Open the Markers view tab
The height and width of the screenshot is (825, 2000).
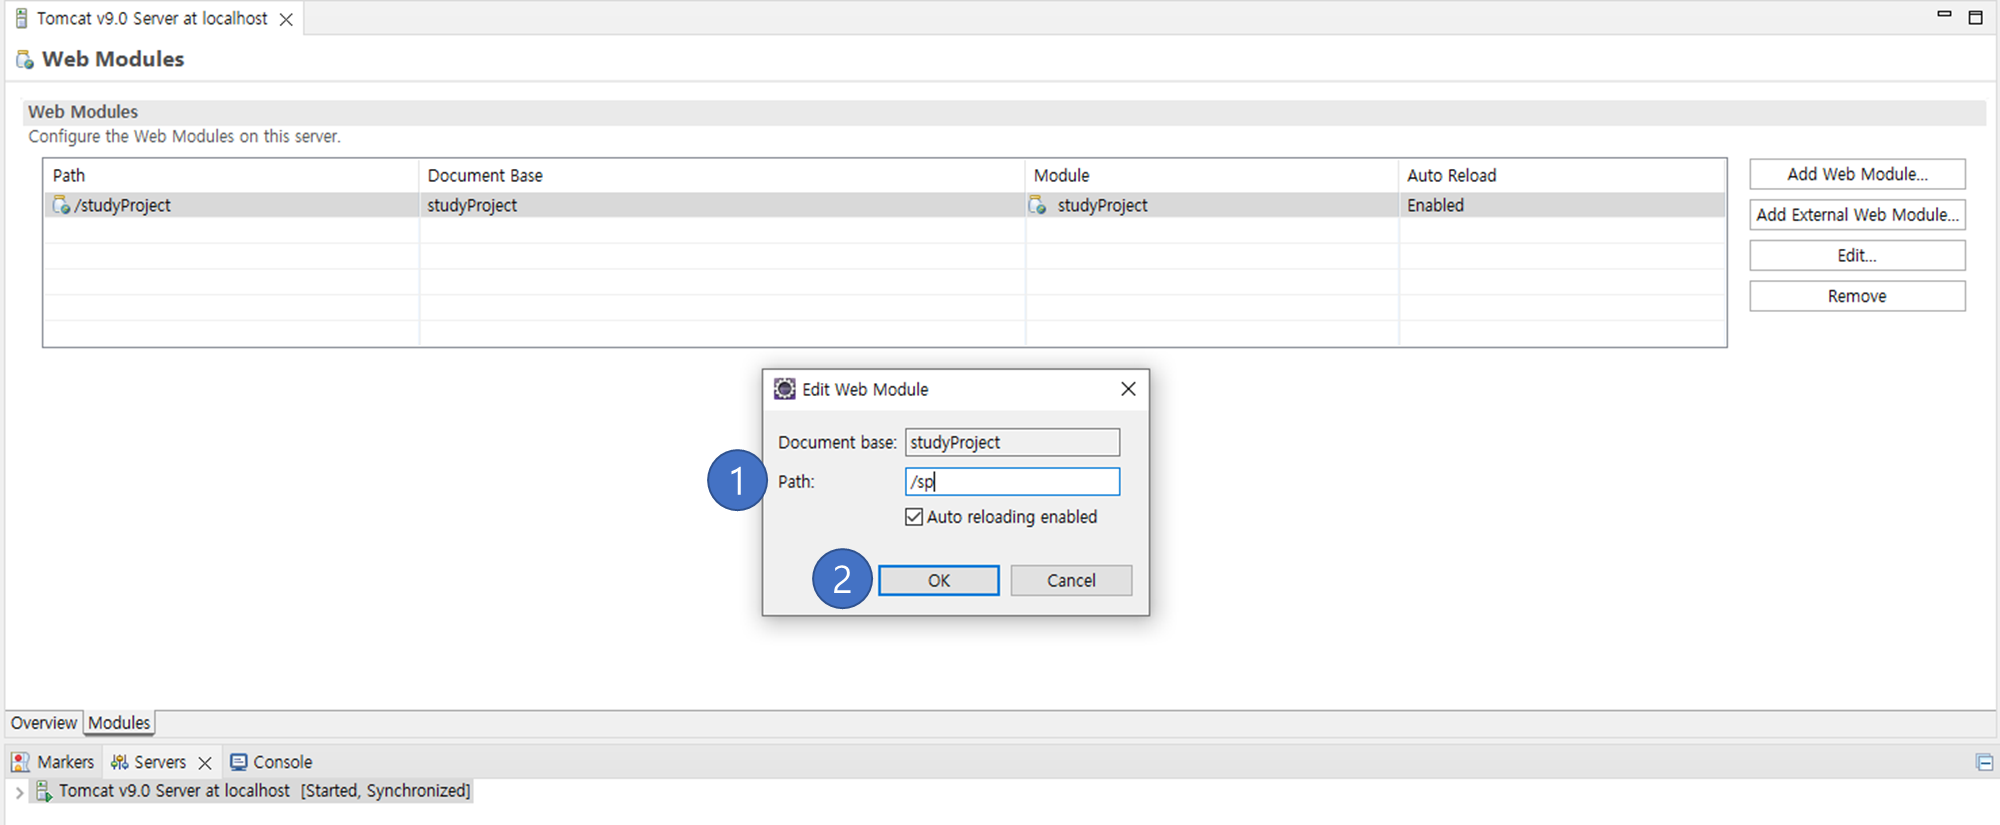[54, 762]
